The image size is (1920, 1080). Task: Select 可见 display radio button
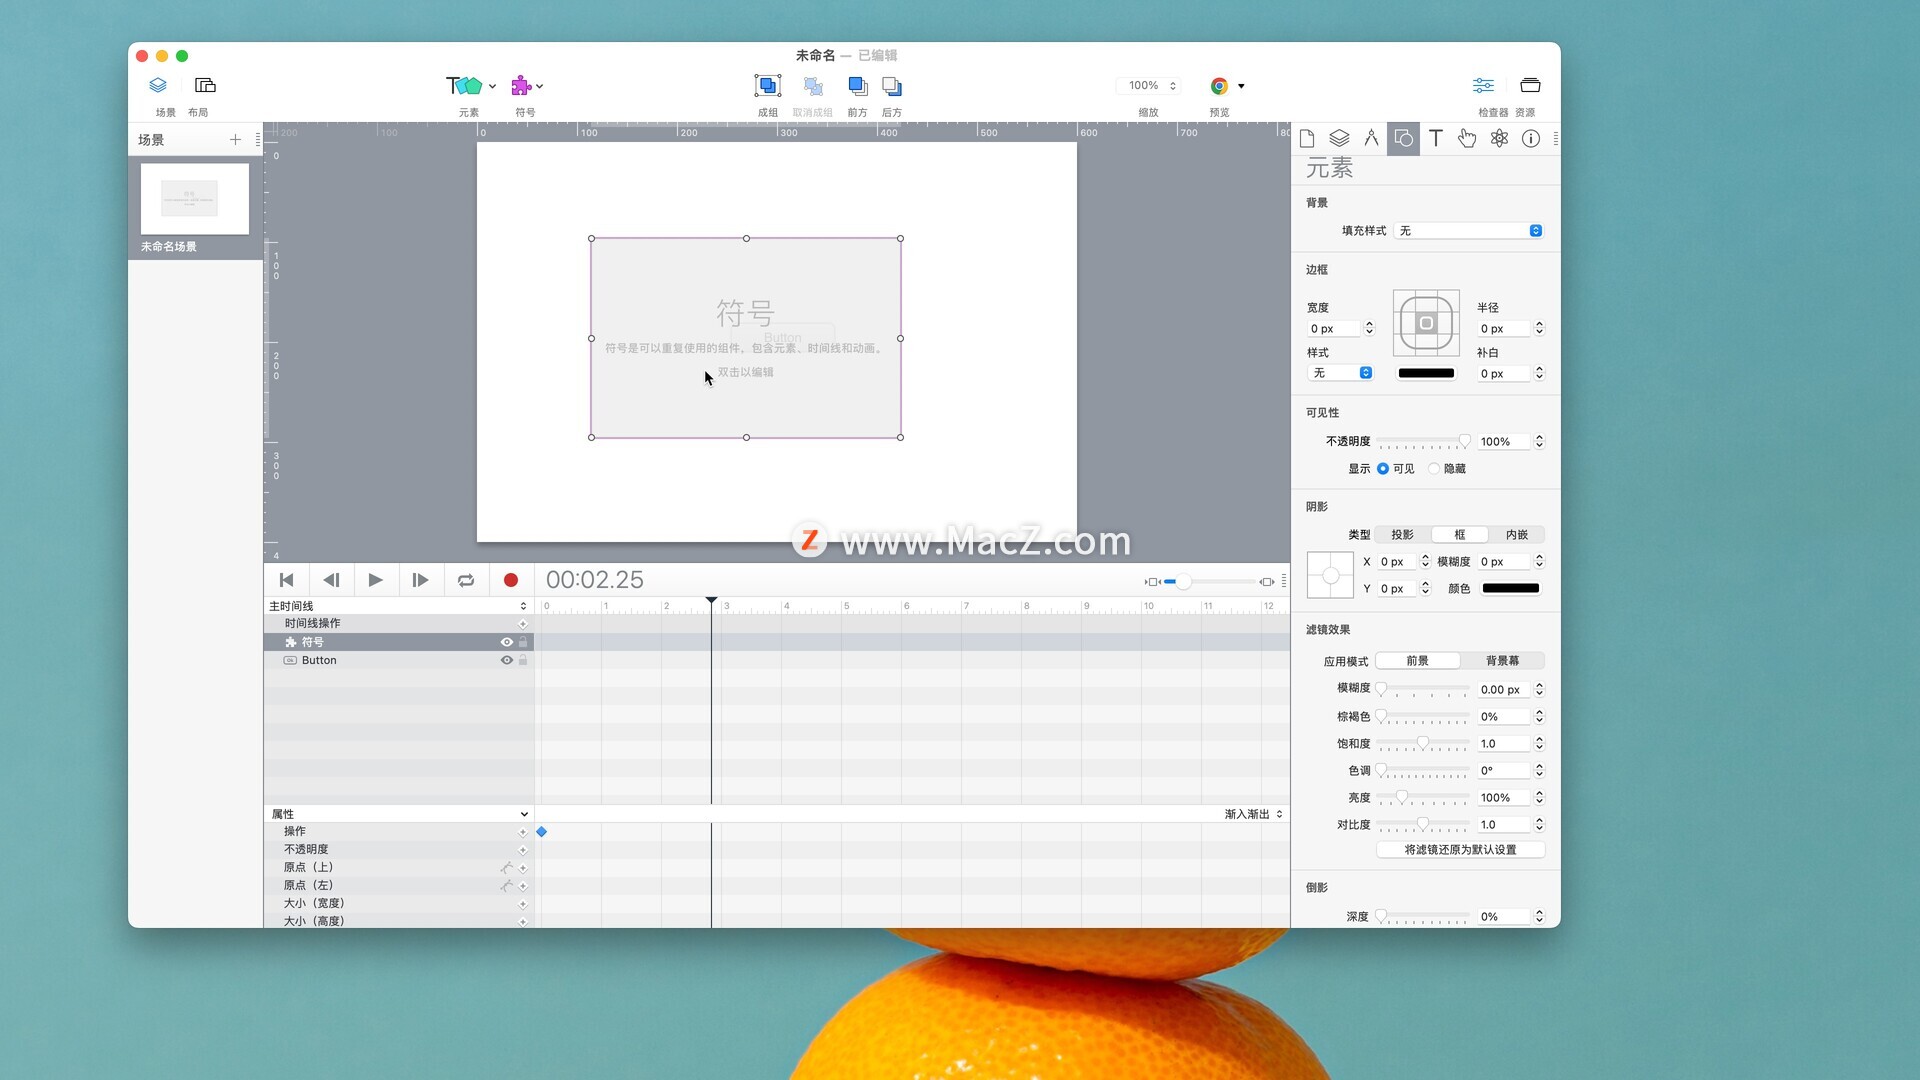1383,469
